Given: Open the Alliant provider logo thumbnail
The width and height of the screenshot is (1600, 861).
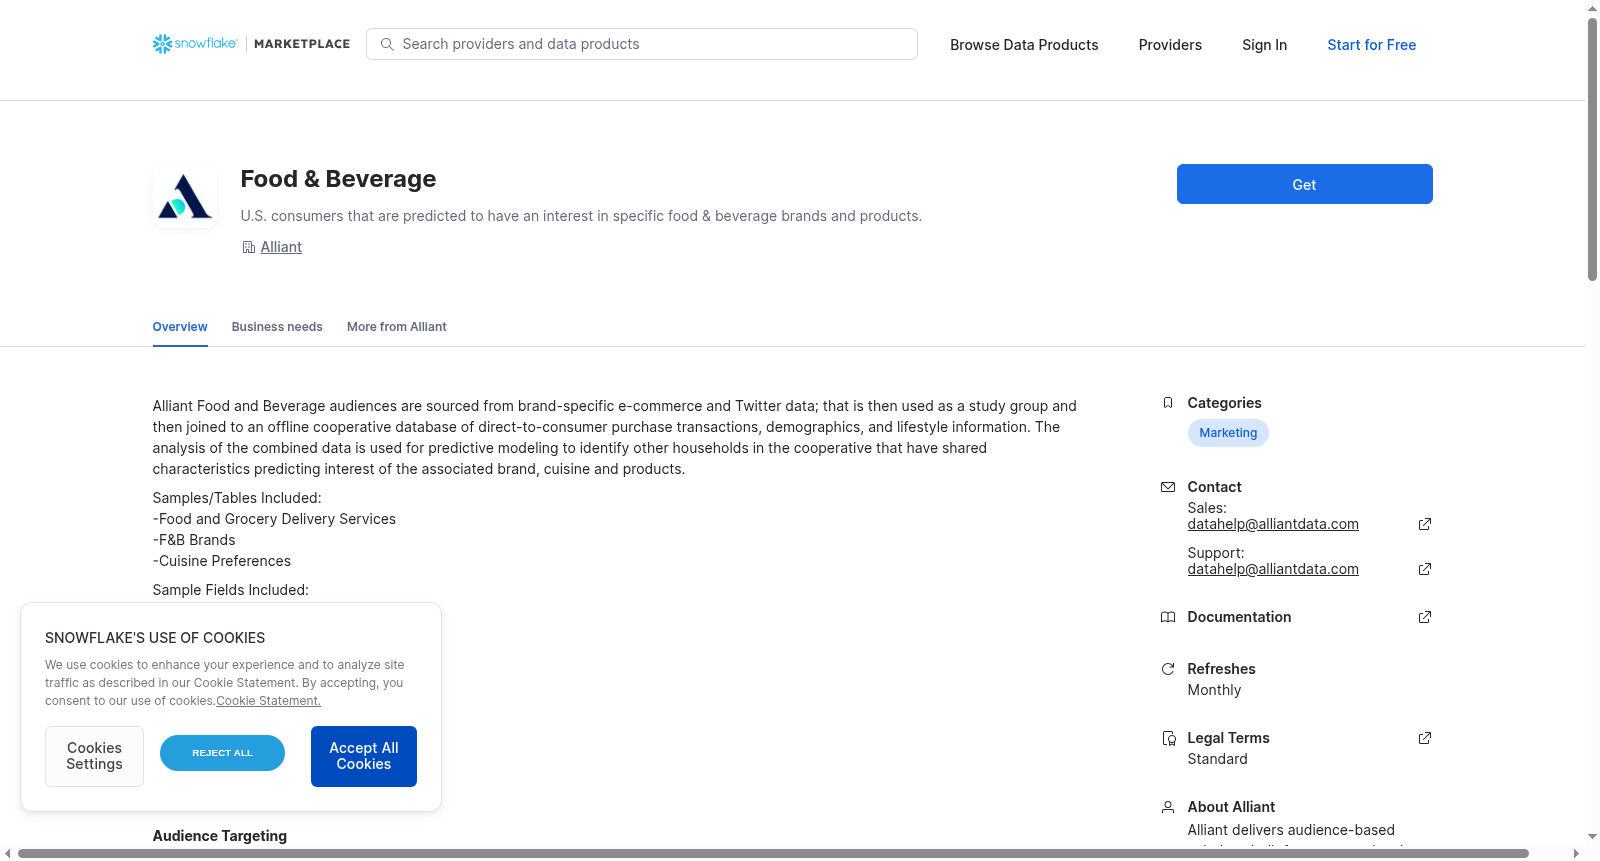Looking at the screenshot, I should tap(185, 196).
